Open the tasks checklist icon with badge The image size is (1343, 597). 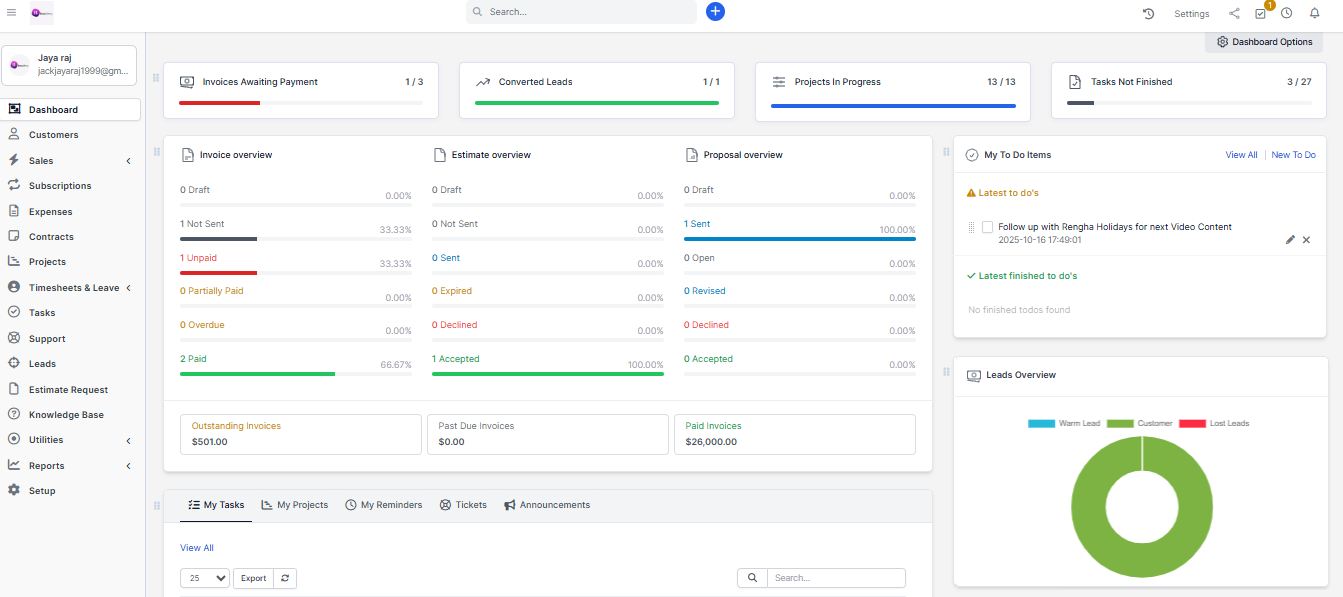click(1260, 14)
